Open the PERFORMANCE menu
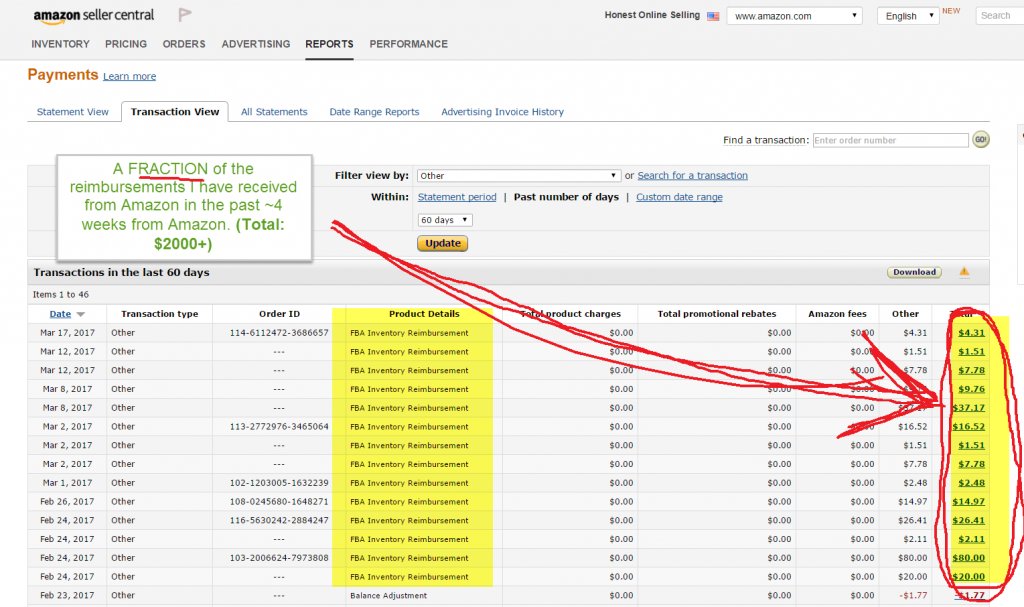 pyautogui.click(x=409, y=44)
